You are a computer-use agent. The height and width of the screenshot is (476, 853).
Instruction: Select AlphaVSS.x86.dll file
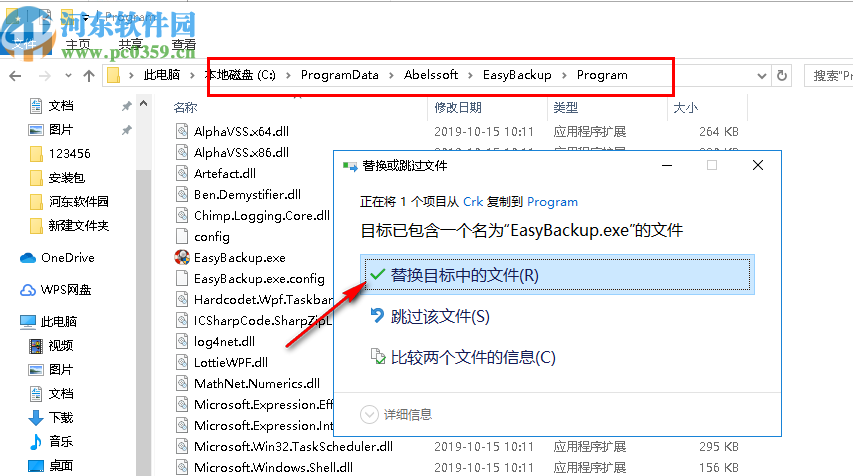(x=241, y=152)
